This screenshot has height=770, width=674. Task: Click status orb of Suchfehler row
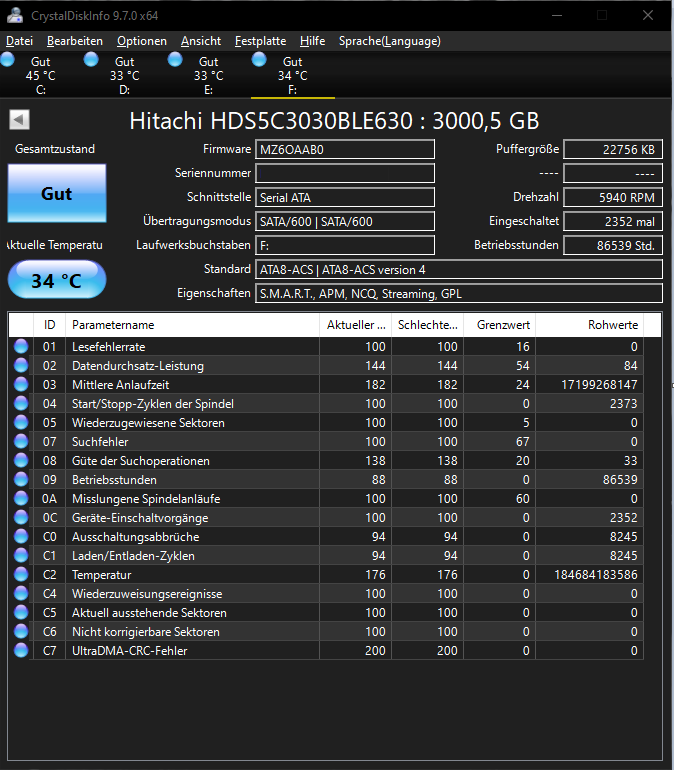coord(21,441)
